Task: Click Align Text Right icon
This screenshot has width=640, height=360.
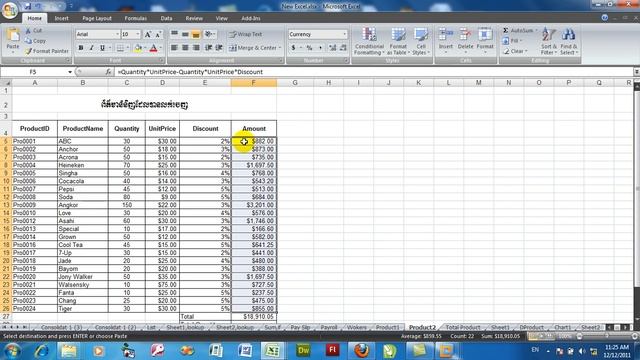Action: [196, 48]
